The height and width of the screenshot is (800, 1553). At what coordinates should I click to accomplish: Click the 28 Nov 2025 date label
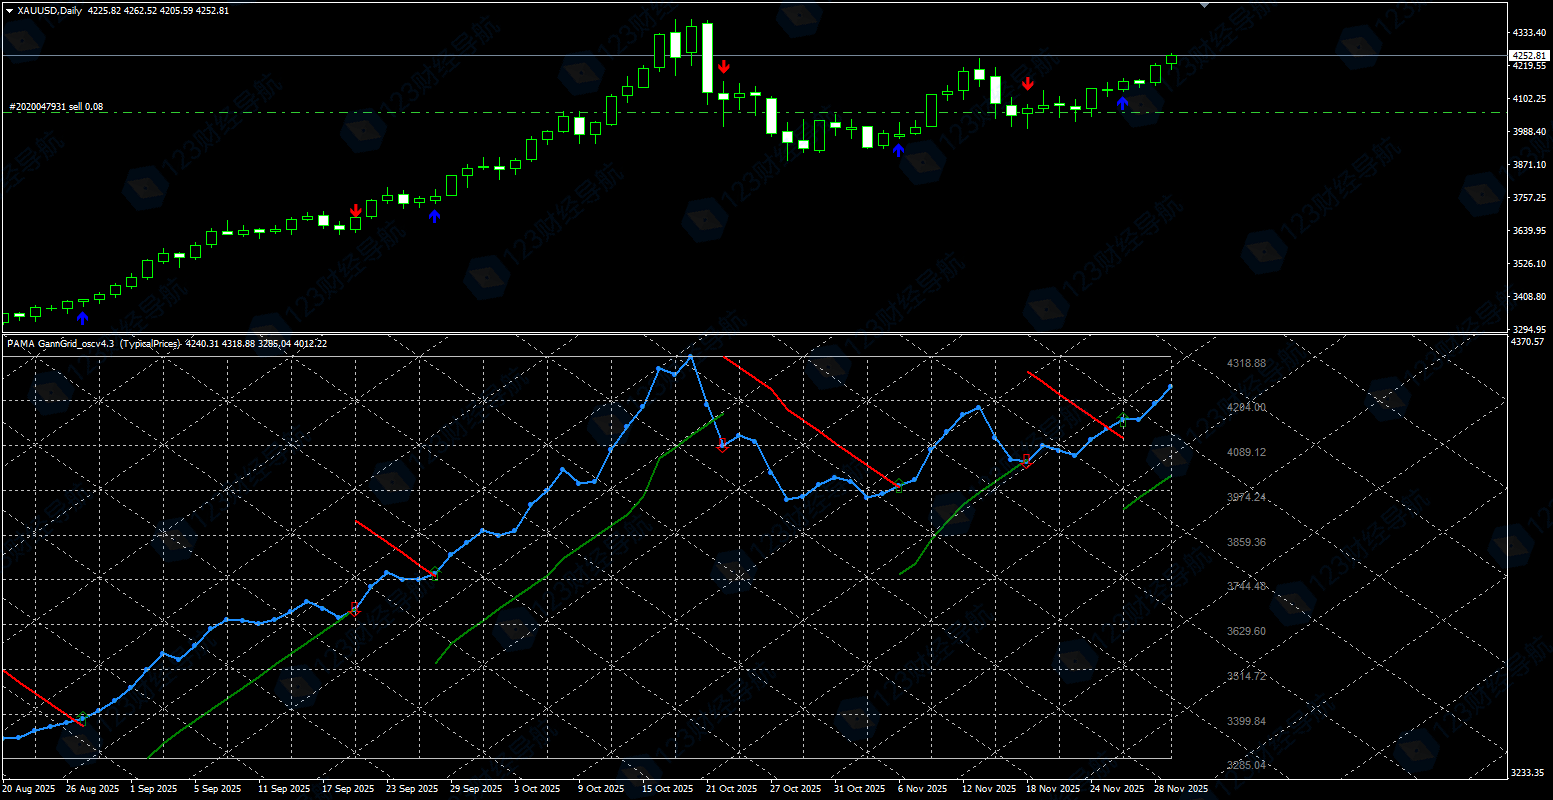pos(1182,789)
